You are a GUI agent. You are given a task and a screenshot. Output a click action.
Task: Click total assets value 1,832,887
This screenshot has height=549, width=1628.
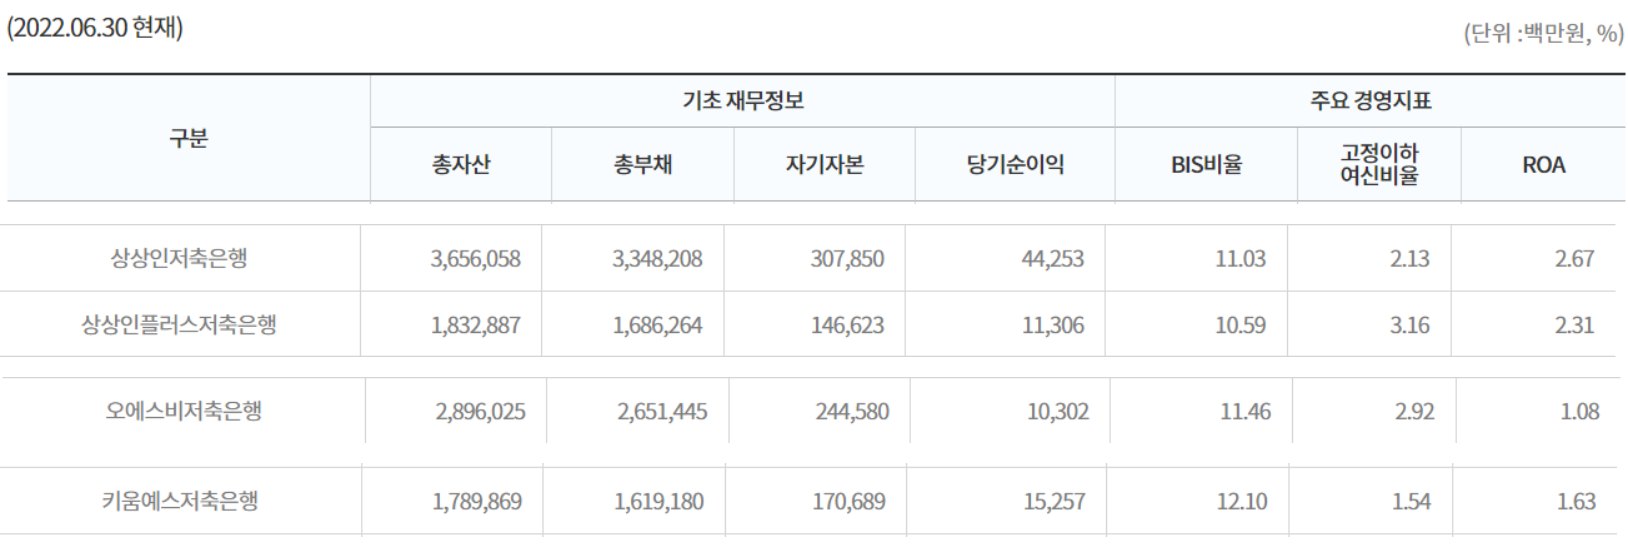tap(476, 325)
